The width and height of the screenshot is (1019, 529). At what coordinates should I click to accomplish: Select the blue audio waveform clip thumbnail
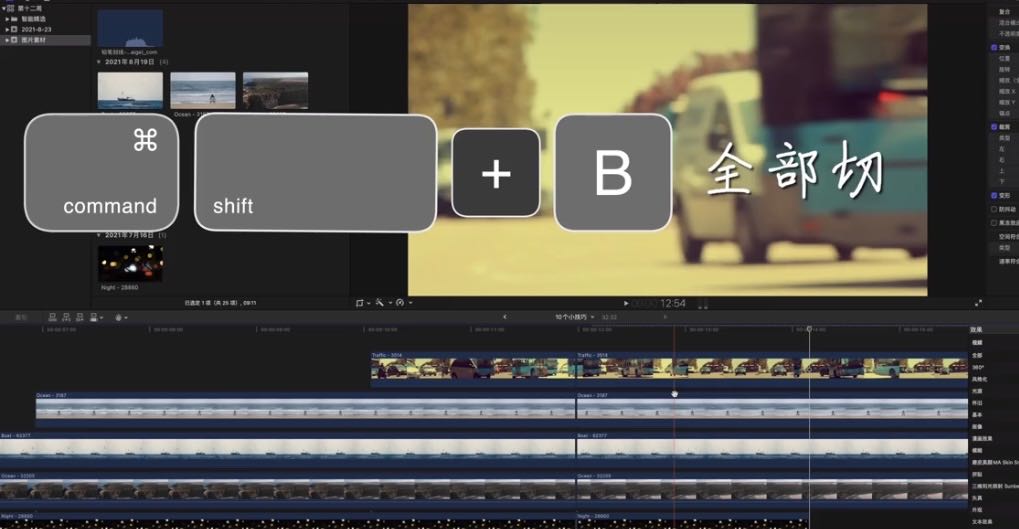point(130,28)
